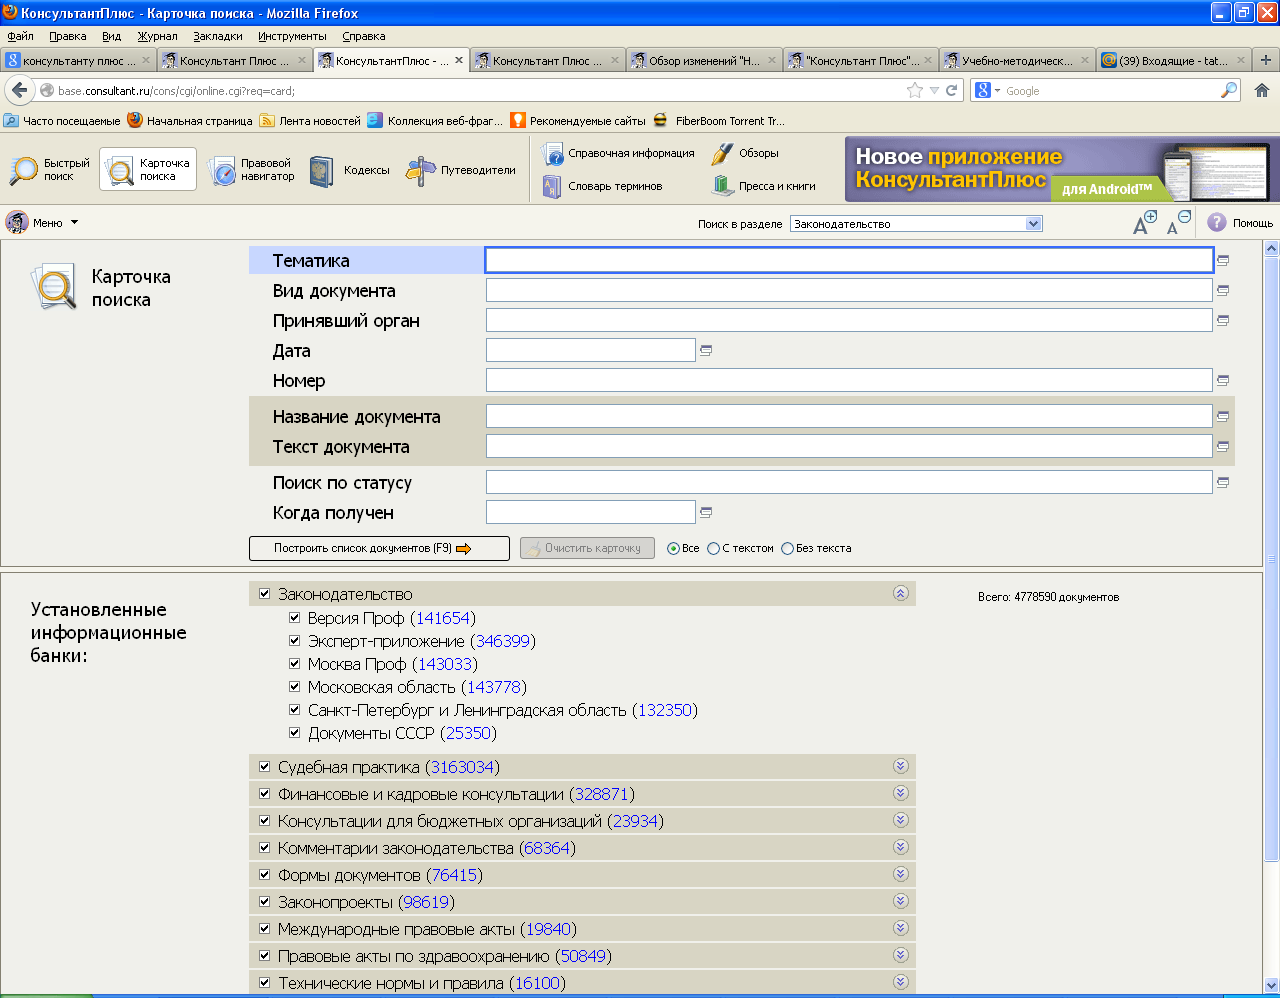1280x998 pixels.
Task: Reload page using refresh icon
Action: point(951,90)
